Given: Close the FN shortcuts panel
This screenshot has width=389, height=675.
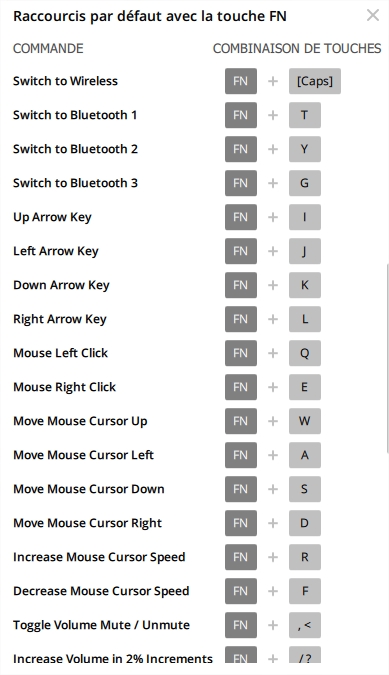Looking at the screenshot, I should (373, 15).
